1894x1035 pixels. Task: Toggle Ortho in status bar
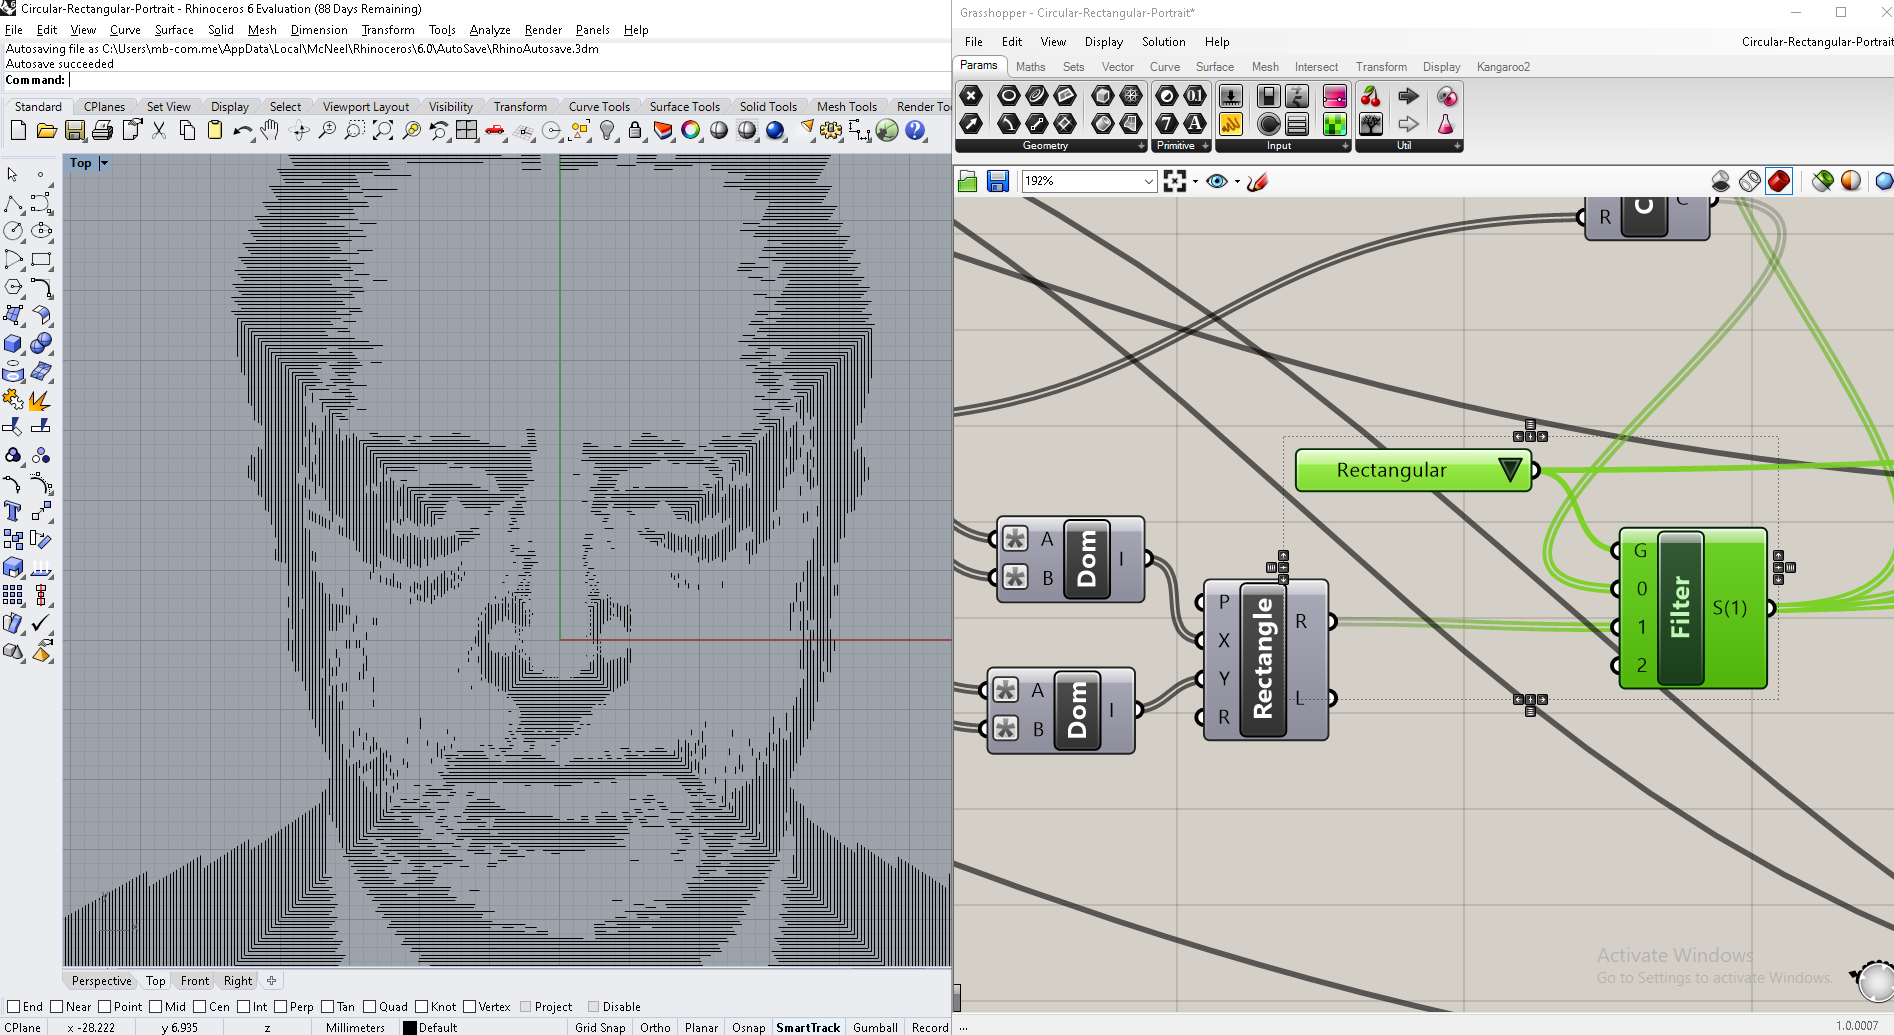[655, 1027]
